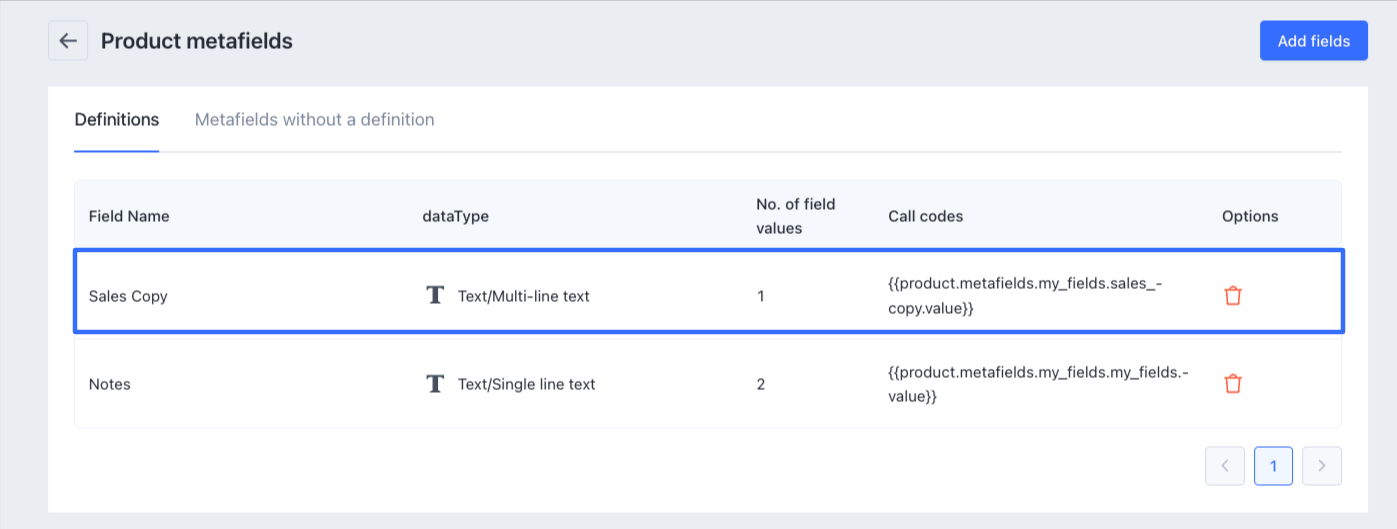This screenshot has height=529, width=1397.
Task: Click the Notes text type icon
Action: coord(435,384)
